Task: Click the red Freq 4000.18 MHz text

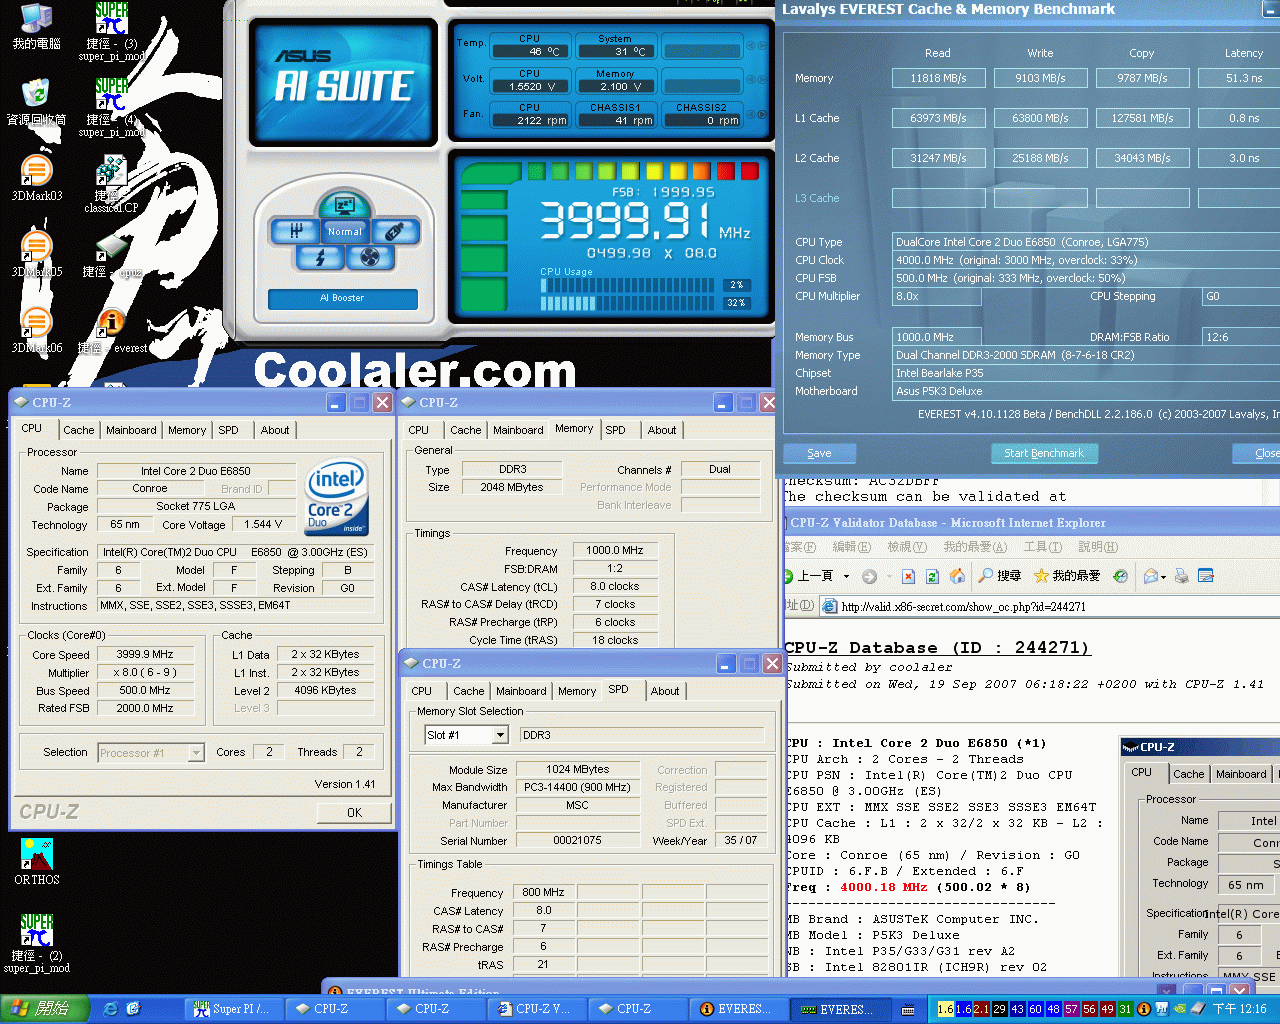Action: [884, 887]
